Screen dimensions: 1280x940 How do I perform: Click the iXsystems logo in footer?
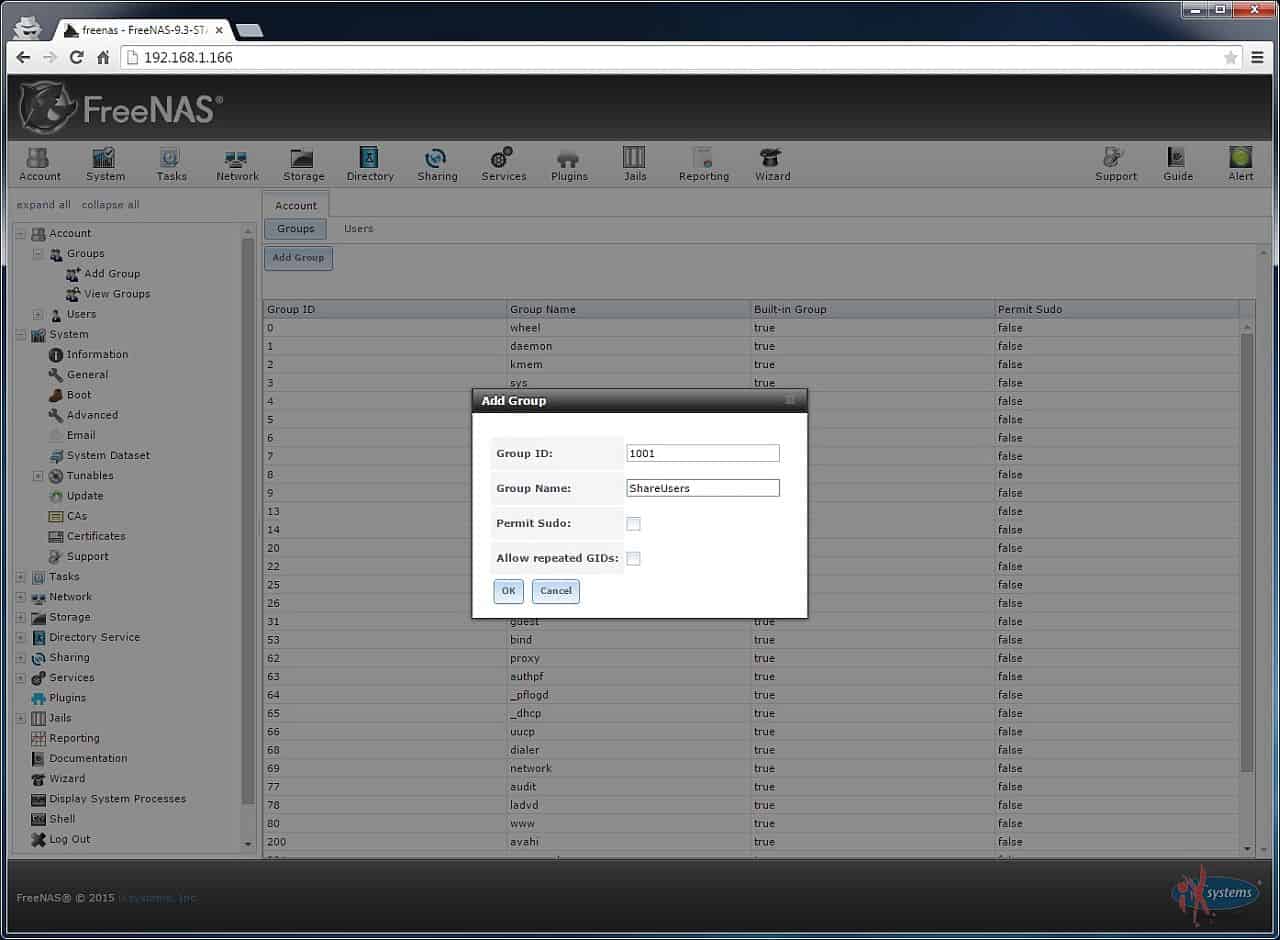(x=1216, y=893)
